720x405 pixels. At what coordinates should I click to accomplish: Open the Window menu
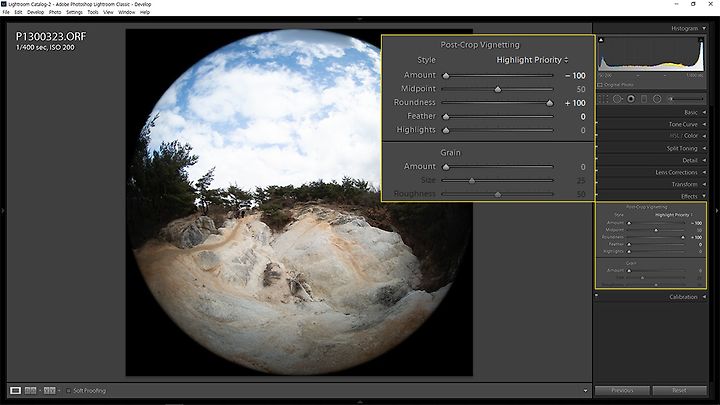click(x=126, y=12)
